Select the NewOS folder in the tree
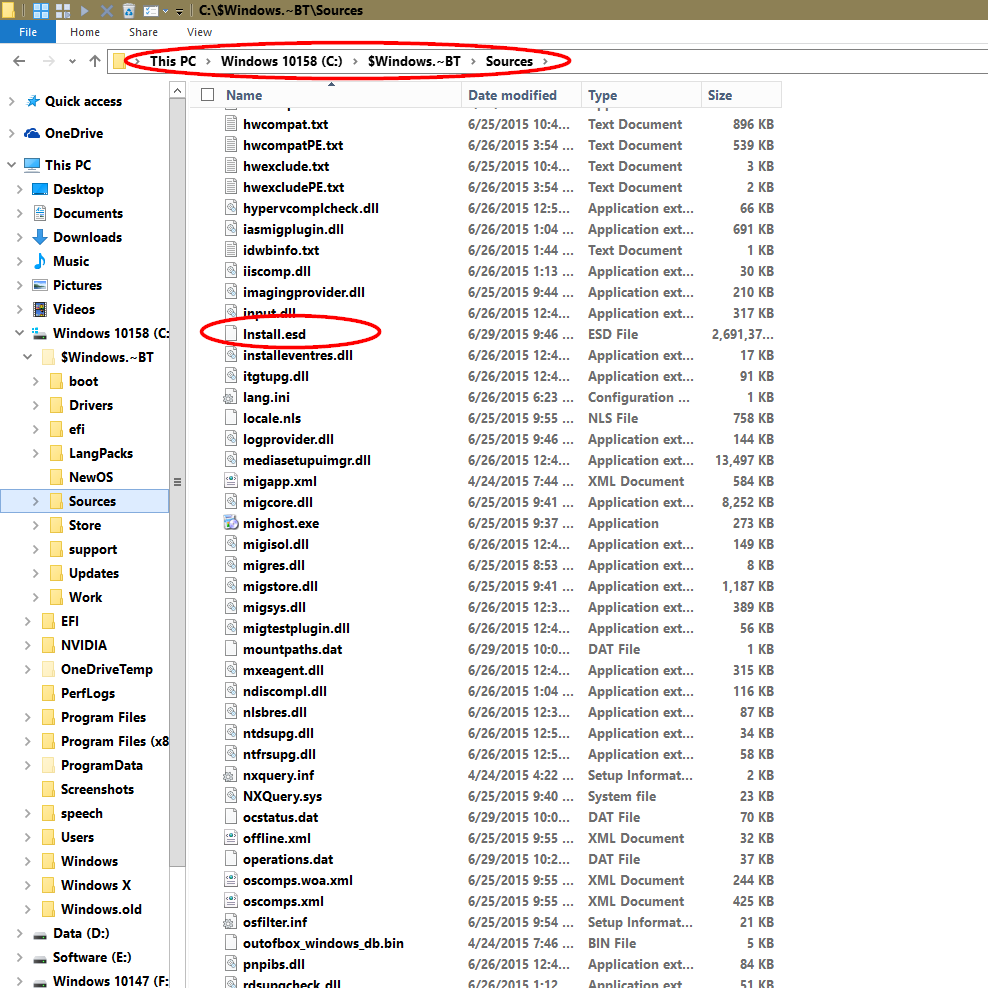 [91, 477]
